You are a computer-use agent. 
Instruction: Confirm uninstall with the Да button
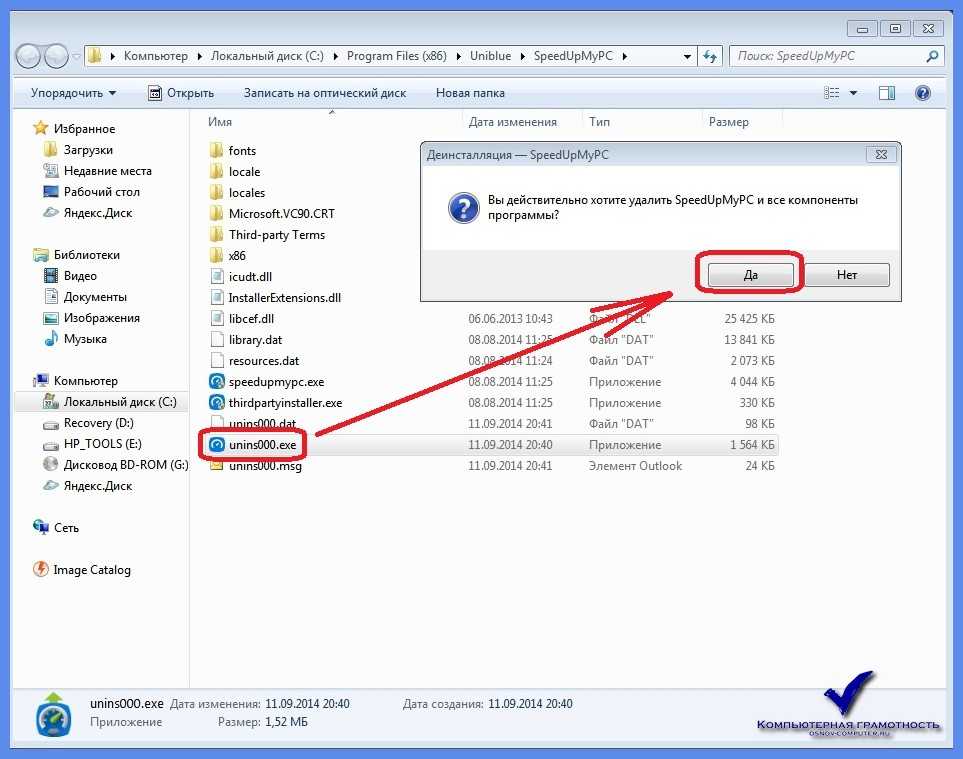tap(751, 274)
